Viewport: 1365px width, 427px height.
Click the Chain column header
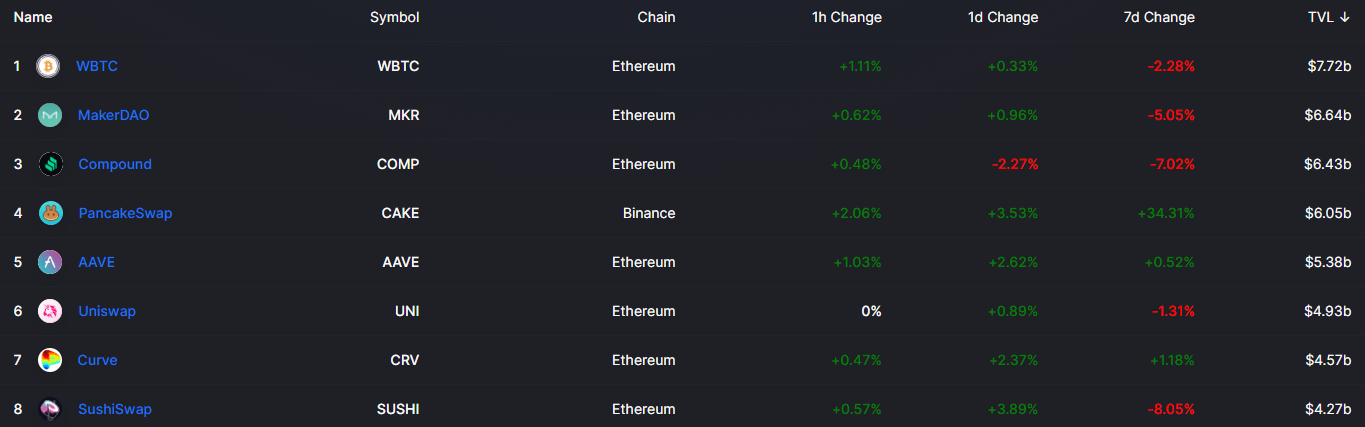coord(656,17)
